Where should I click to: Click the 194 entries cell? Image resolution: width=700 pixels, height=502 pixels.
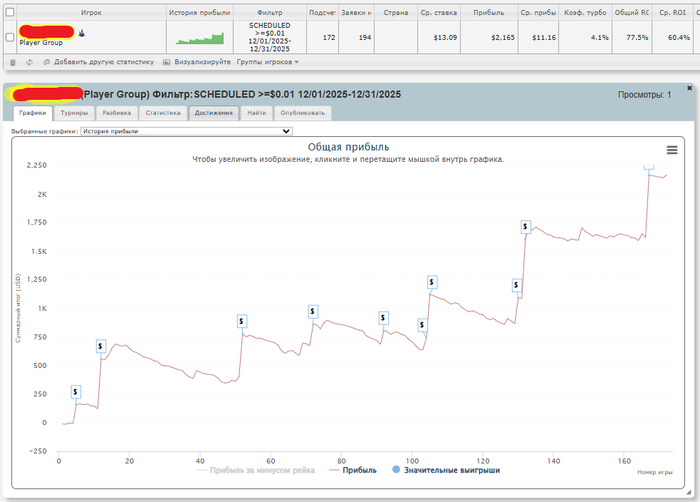click(365, 38)
